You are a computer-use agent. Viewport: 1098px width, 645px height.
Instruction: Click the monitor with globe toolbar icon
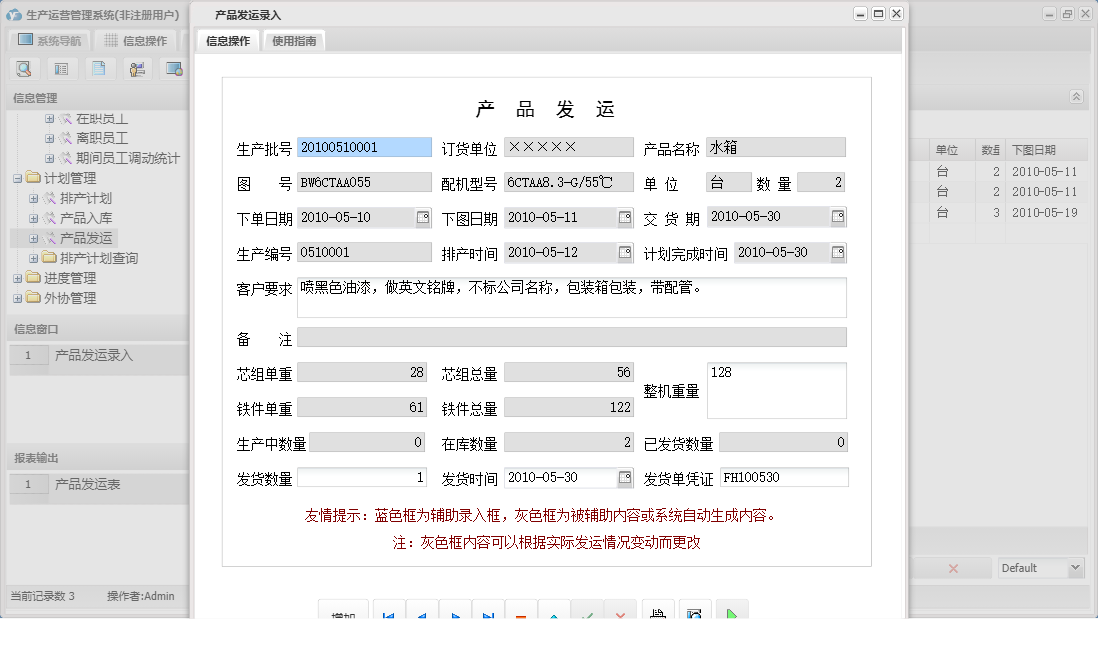point(176,68)
